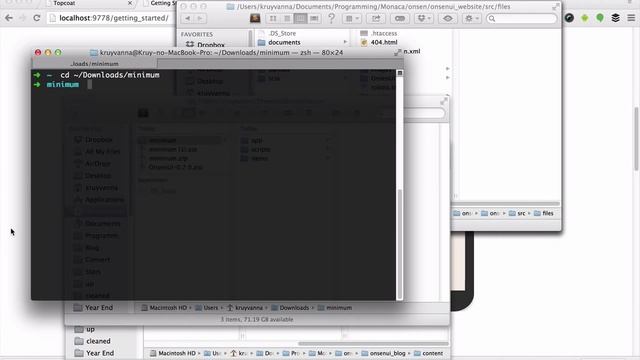Click minimum in the Finder path bar
Image resolution: width=640 pixels, height=360 pixels.
[335, 308]
